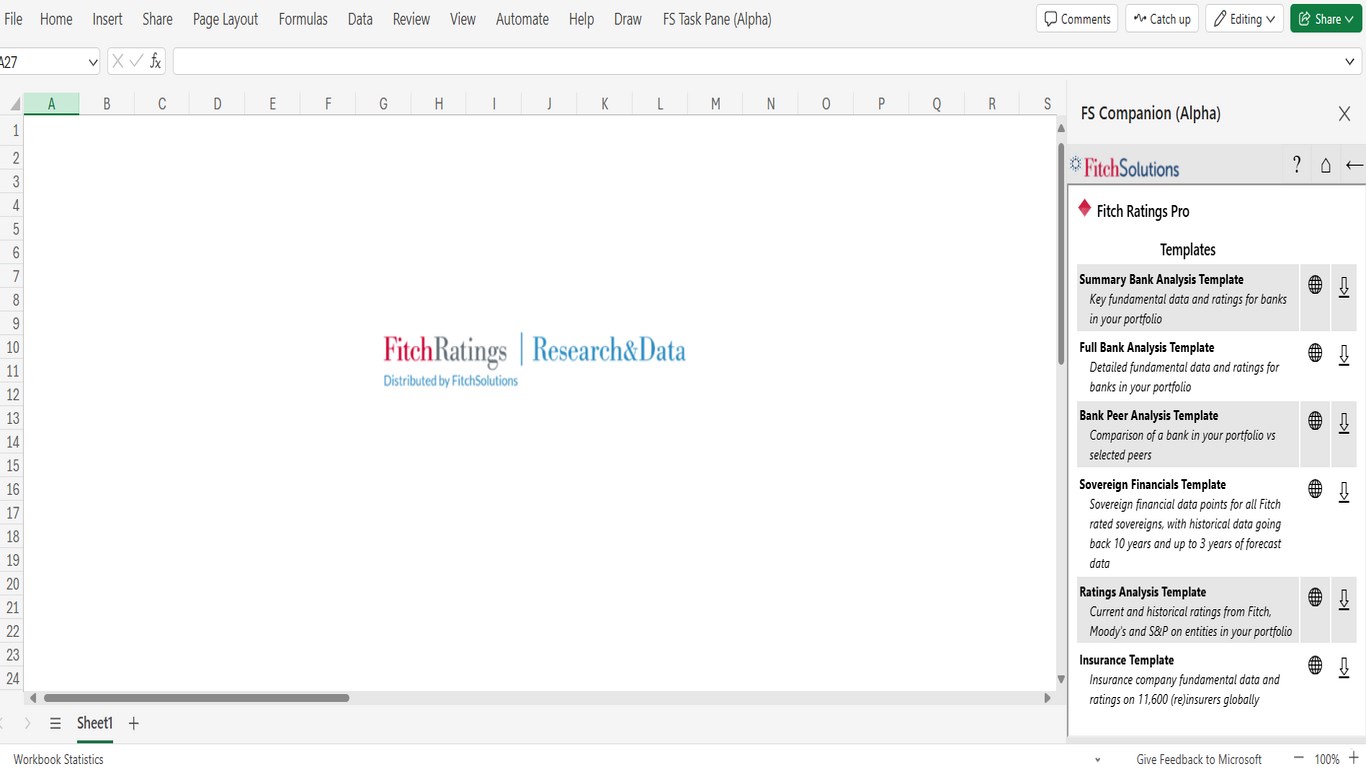
Task: Click the Insurance Template title
Action: tap(1126, 660)
